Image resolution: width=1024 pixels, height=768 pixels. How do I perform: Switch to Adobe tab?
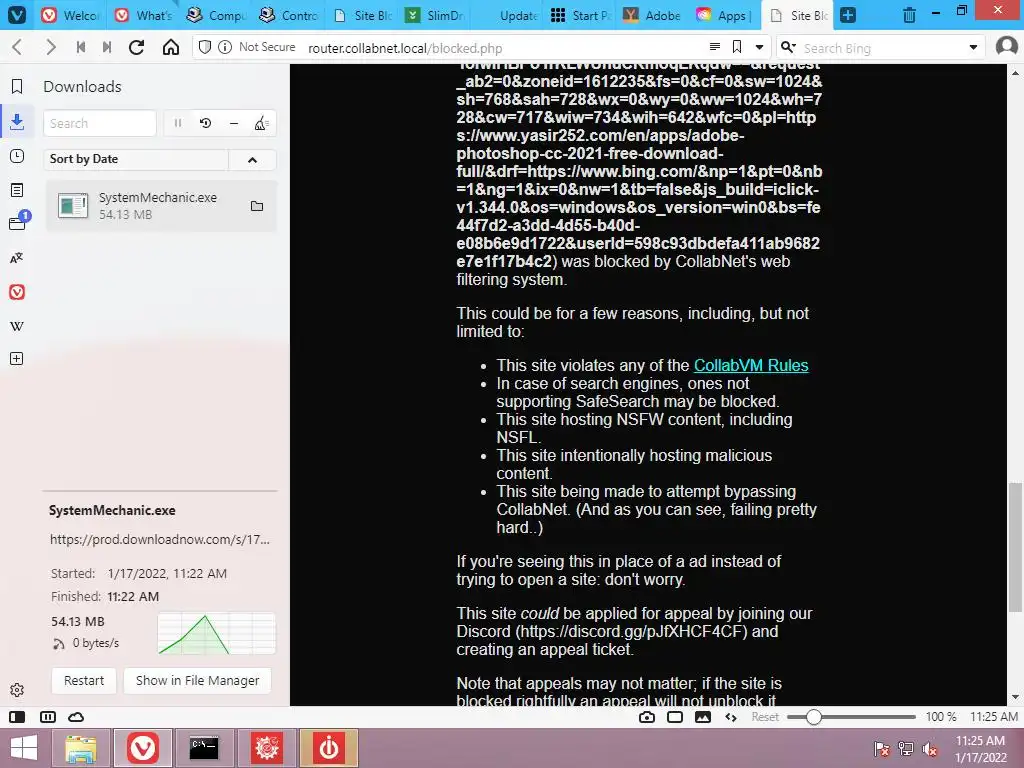652,15
